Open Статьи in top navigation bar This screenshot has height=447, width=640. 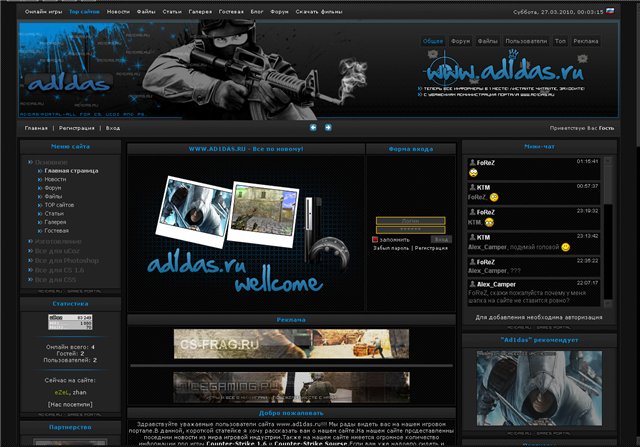coord(172,12)
